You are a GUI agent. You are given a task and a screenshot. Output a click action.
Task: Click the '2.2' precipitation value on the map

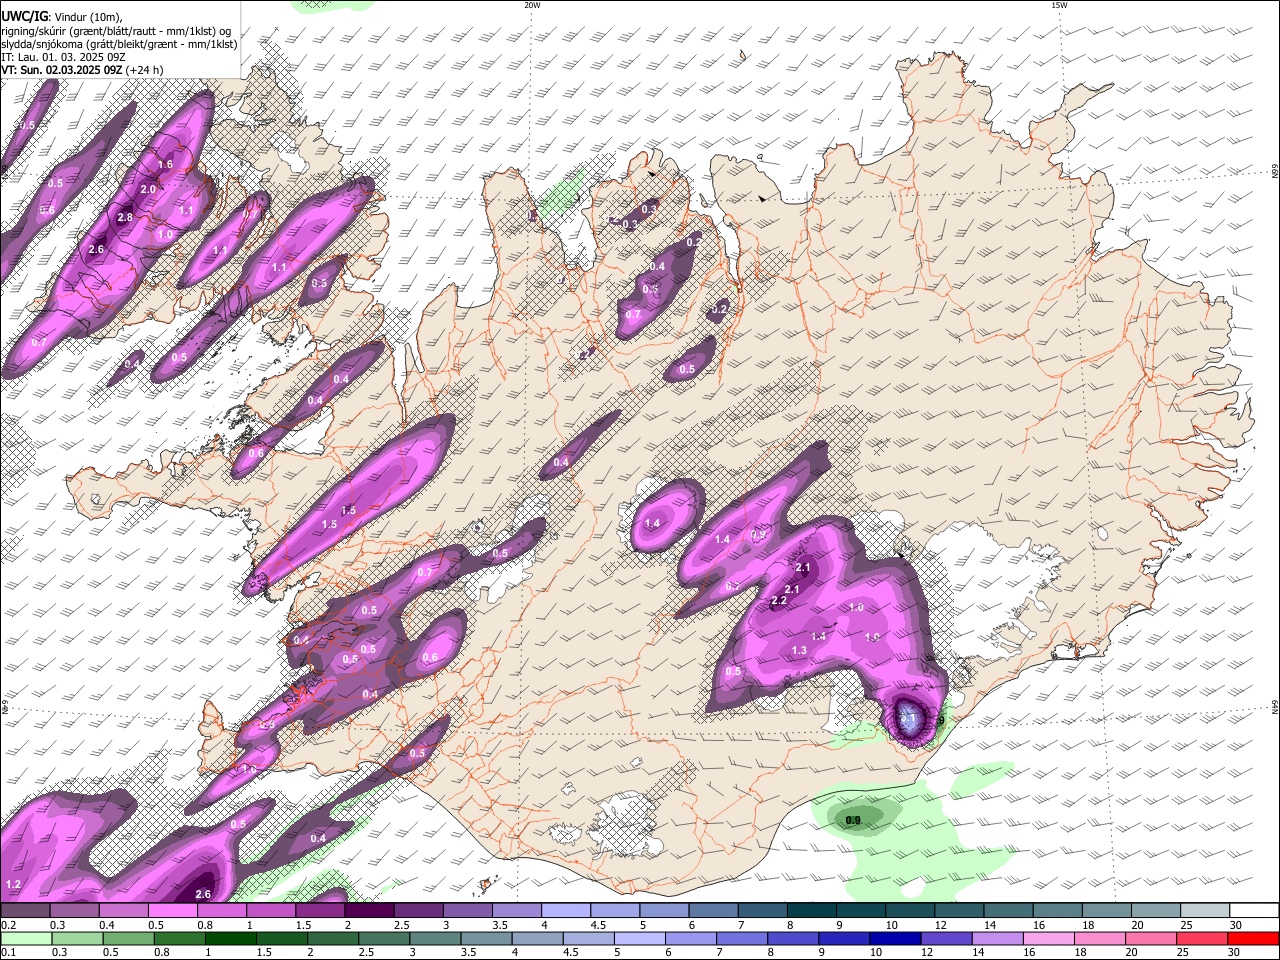[x=780, y=600]
